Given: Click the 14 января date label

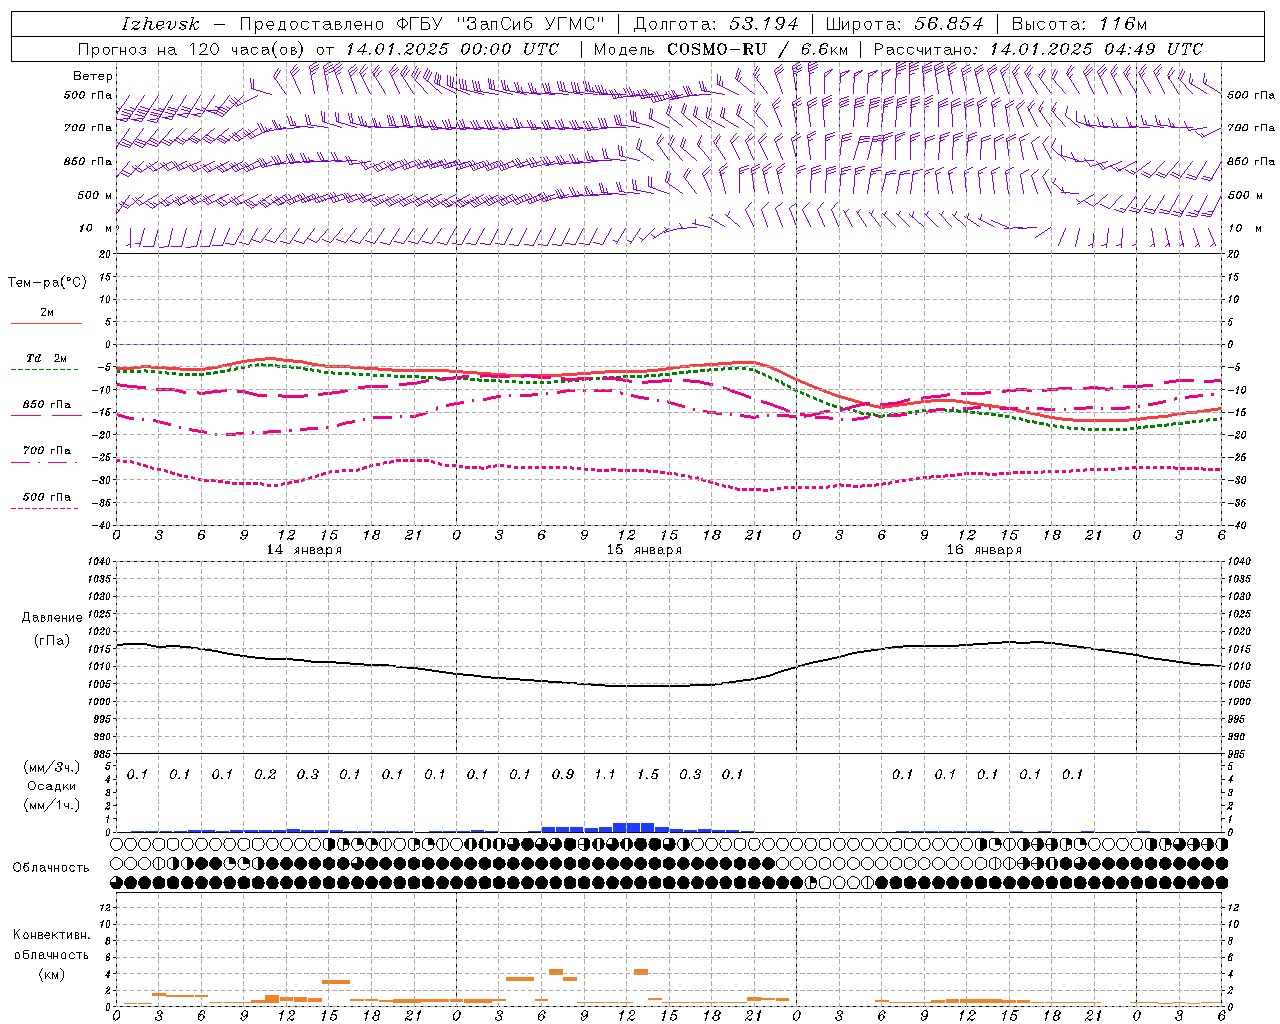Looking at the screenshot, I should click(x=304, y=550).
